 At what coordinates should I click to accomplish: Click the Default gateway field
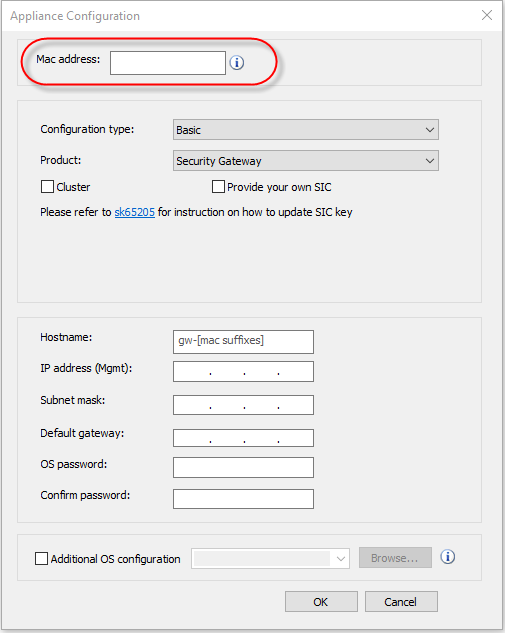243,438
